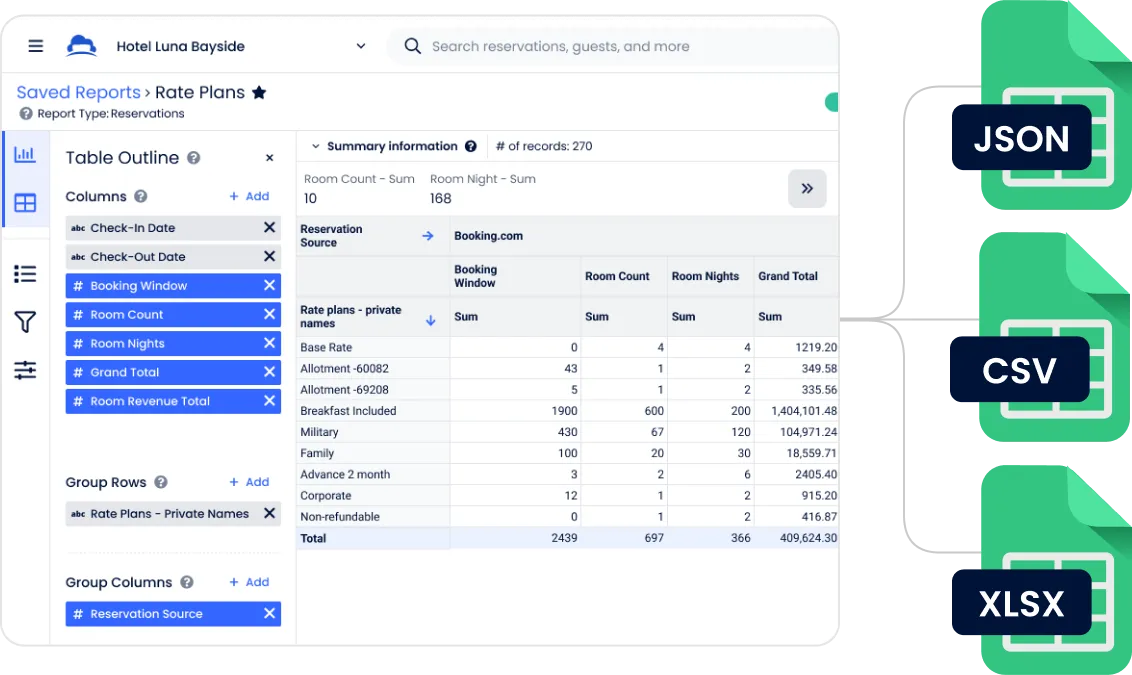Screen dimensions: 1132x675
Task: Click Table Outline help icon
Action: pos(193,158)
